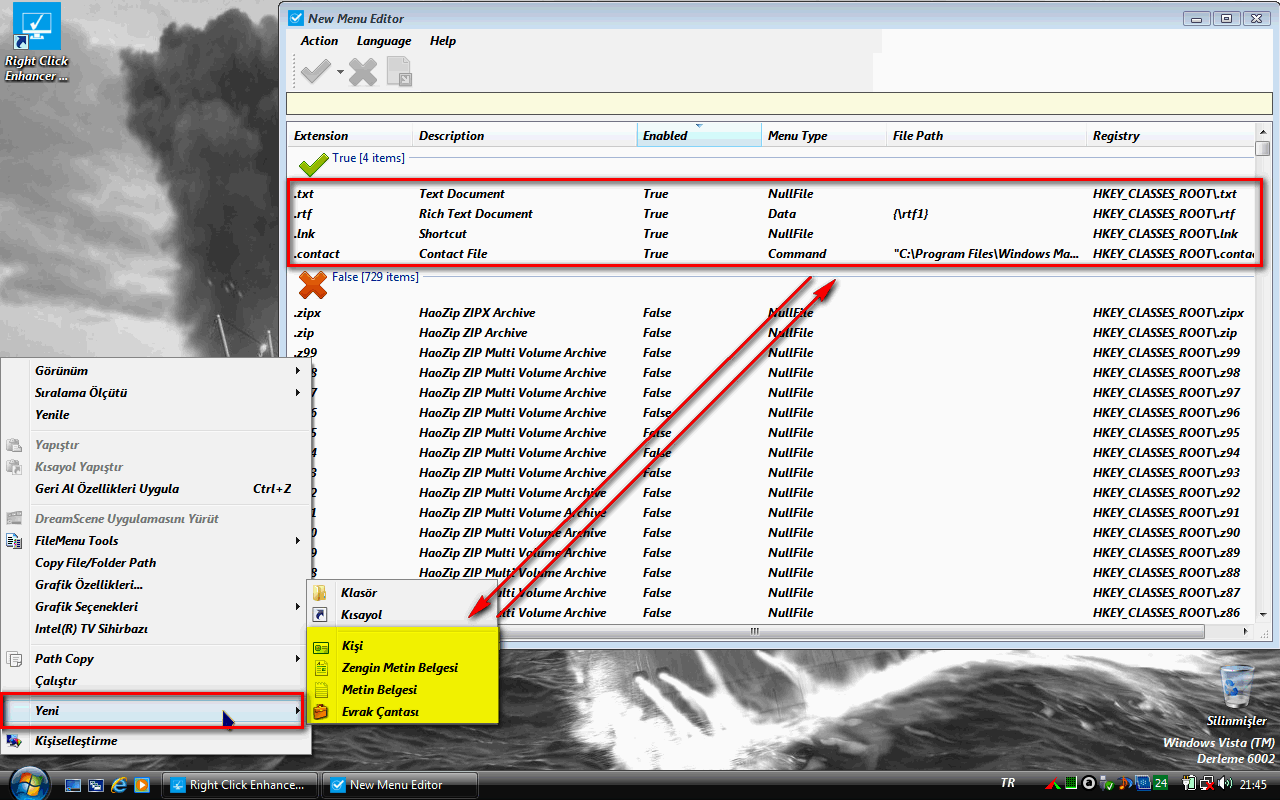The height and width of the screenshot is (800, 1280).
Task: Click the HKEY_CLASSES_ROOT\.z99 registry cell
Action: point(1166,353)
